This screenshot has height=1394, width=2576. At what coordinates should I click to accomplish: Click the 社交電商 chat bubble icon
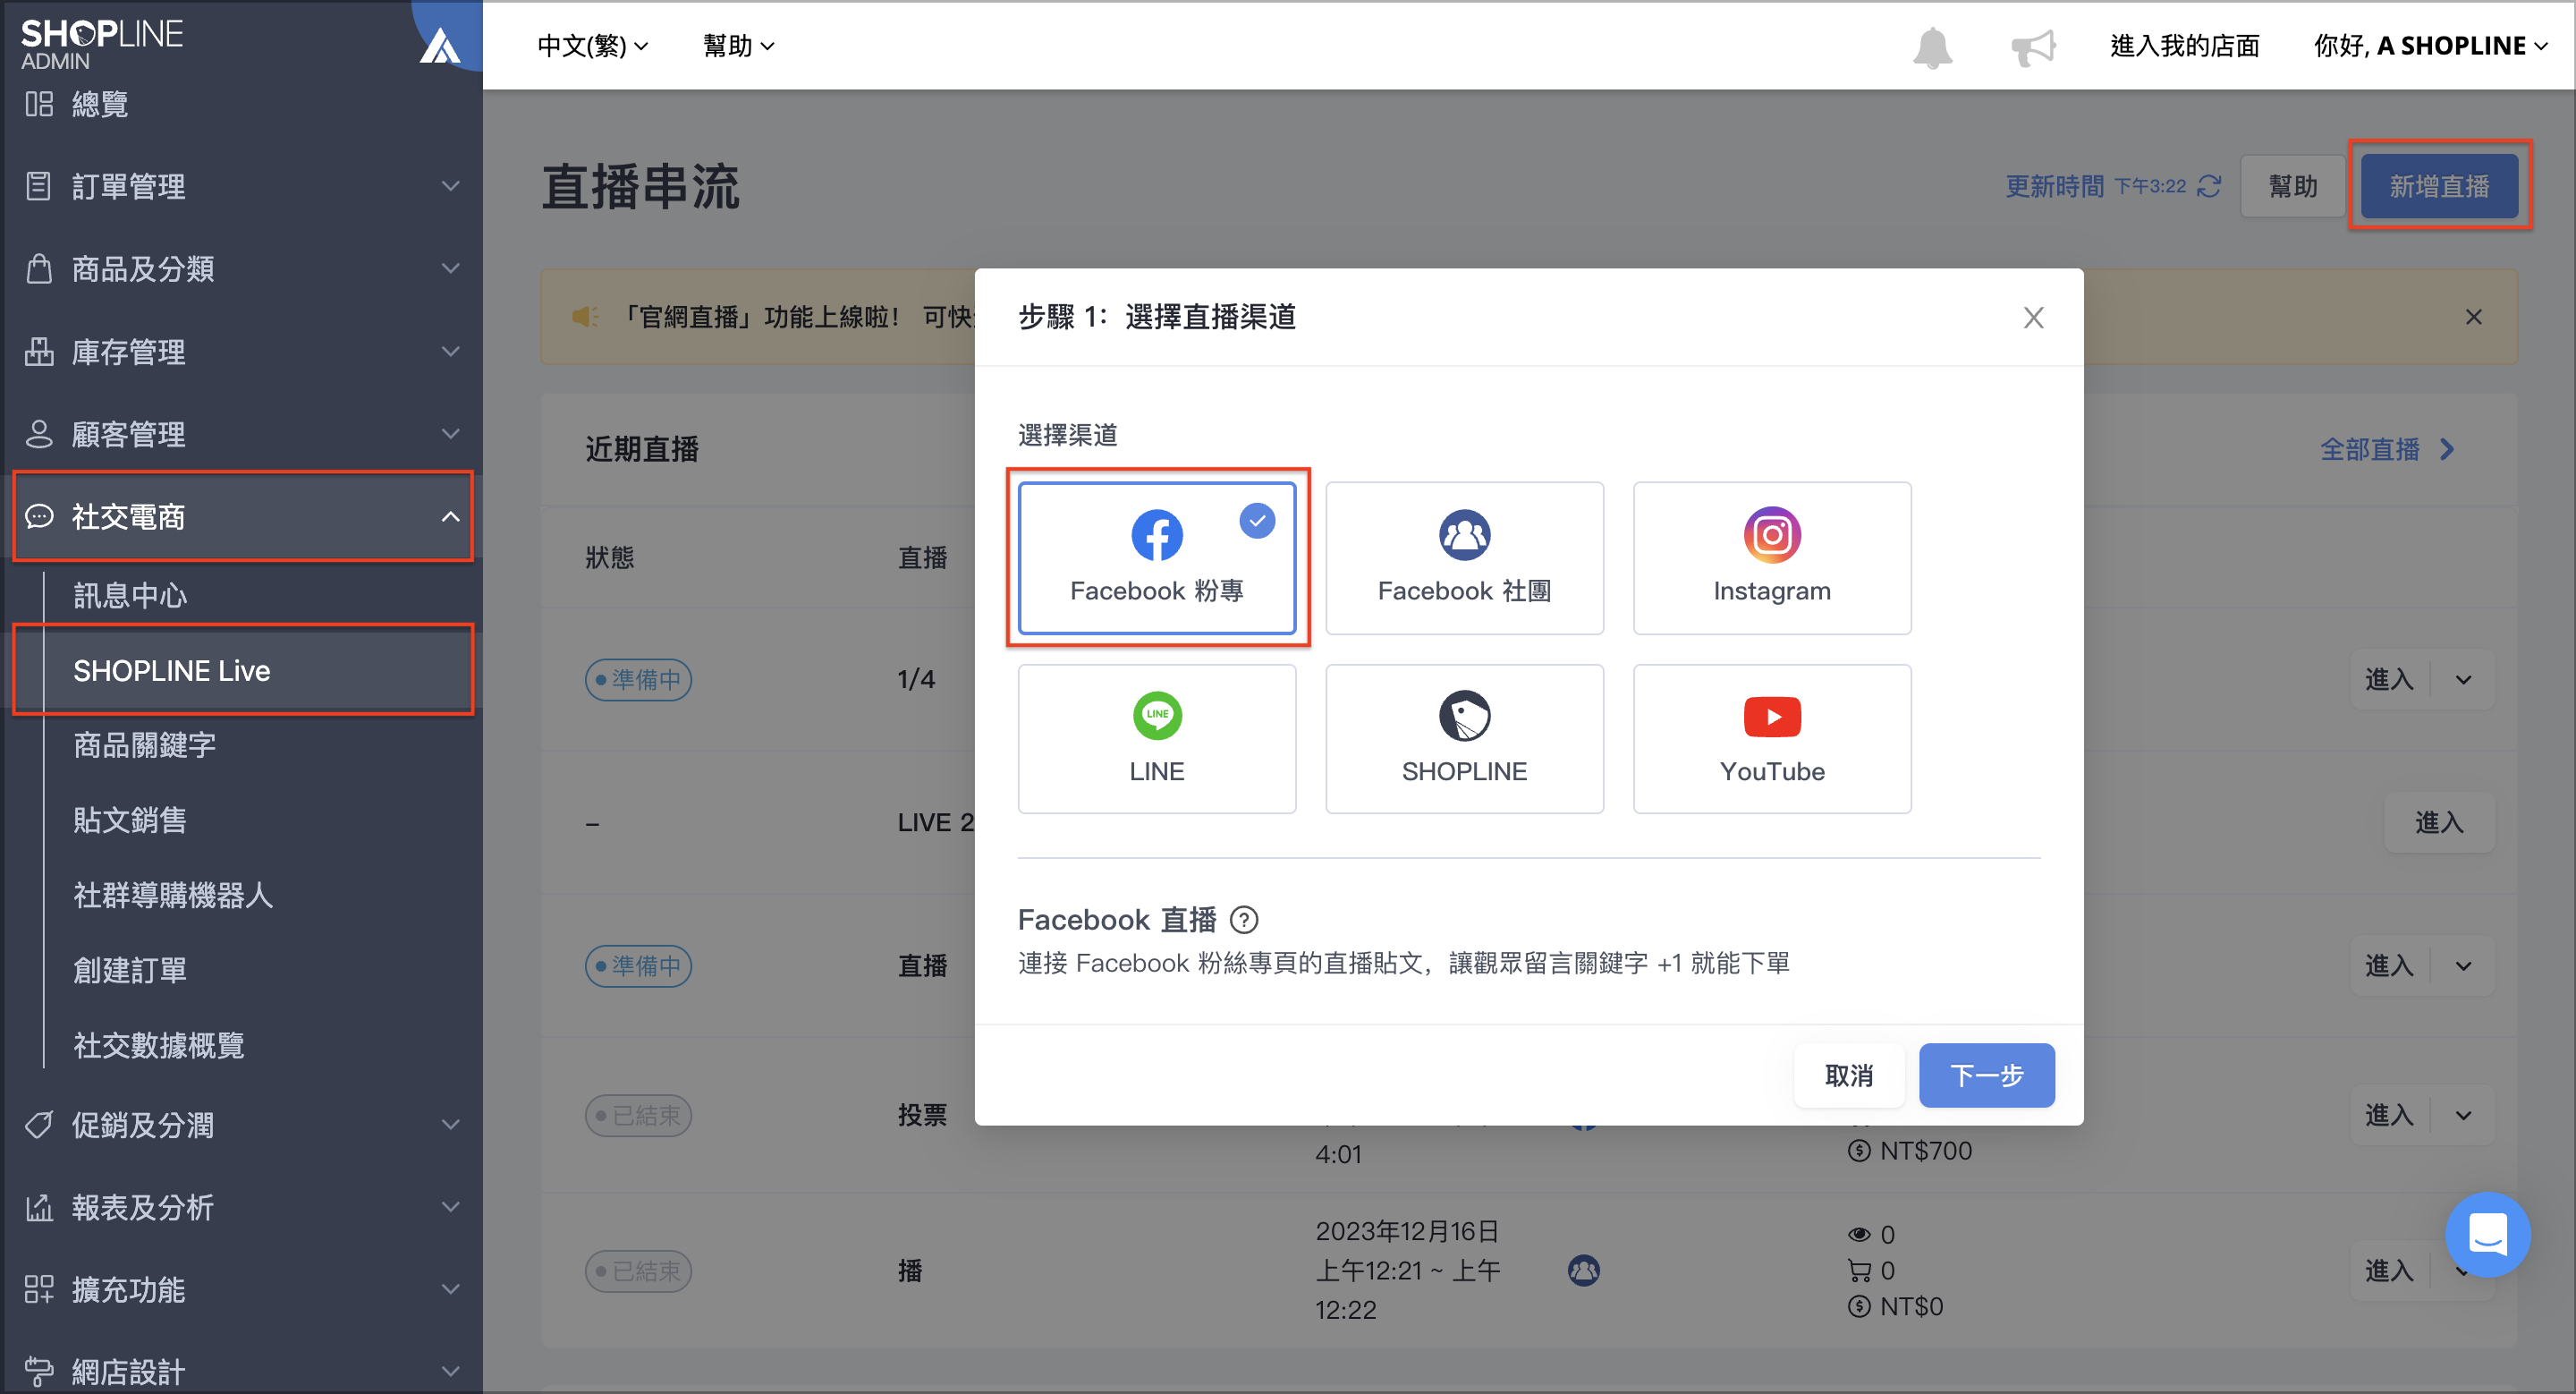[38, 516]
